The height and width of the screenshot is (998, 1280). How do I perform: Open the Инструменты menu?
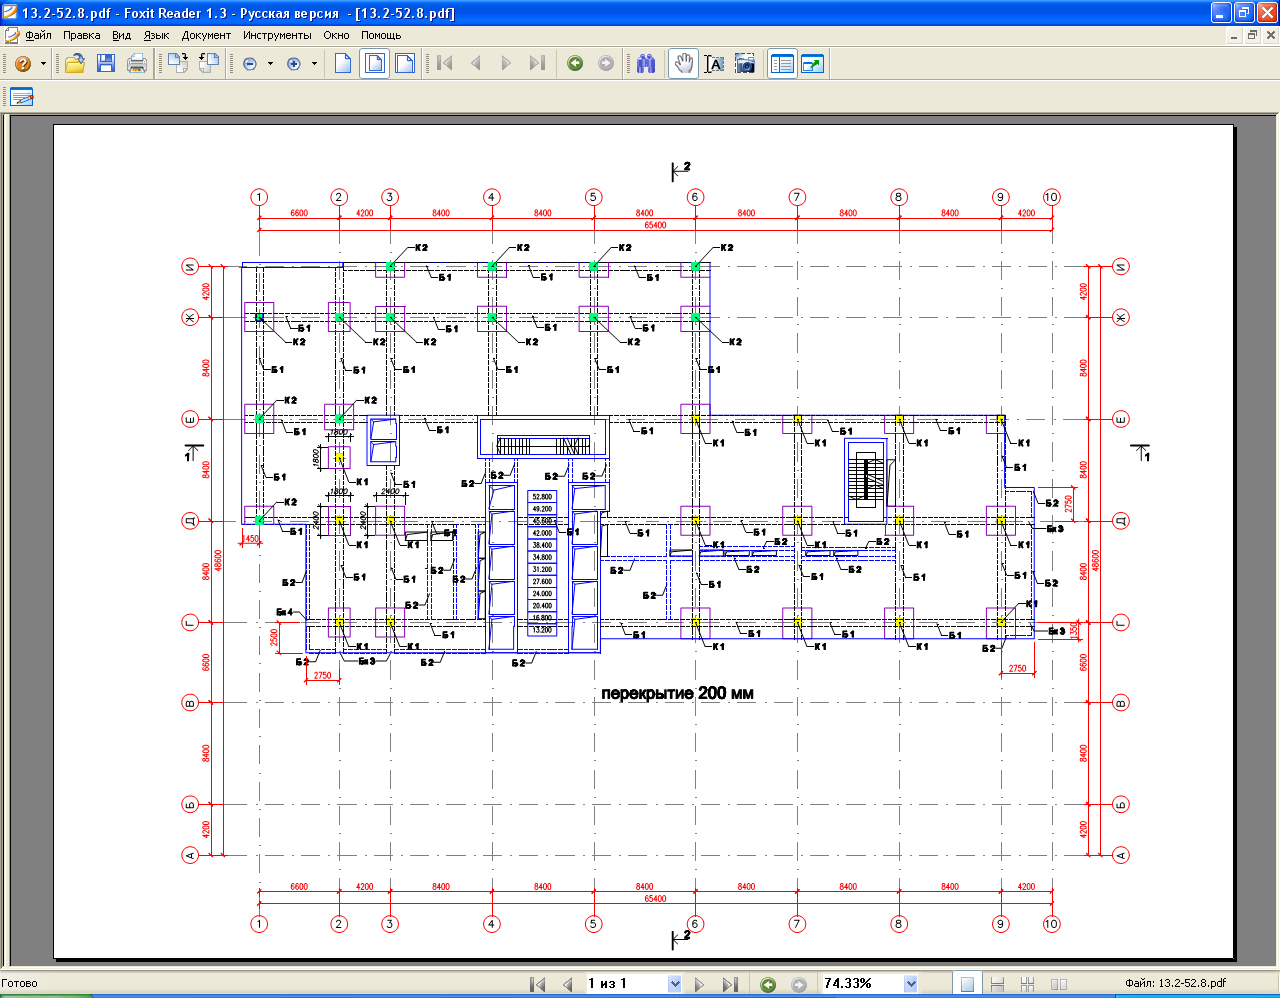[x=277, y=35]
